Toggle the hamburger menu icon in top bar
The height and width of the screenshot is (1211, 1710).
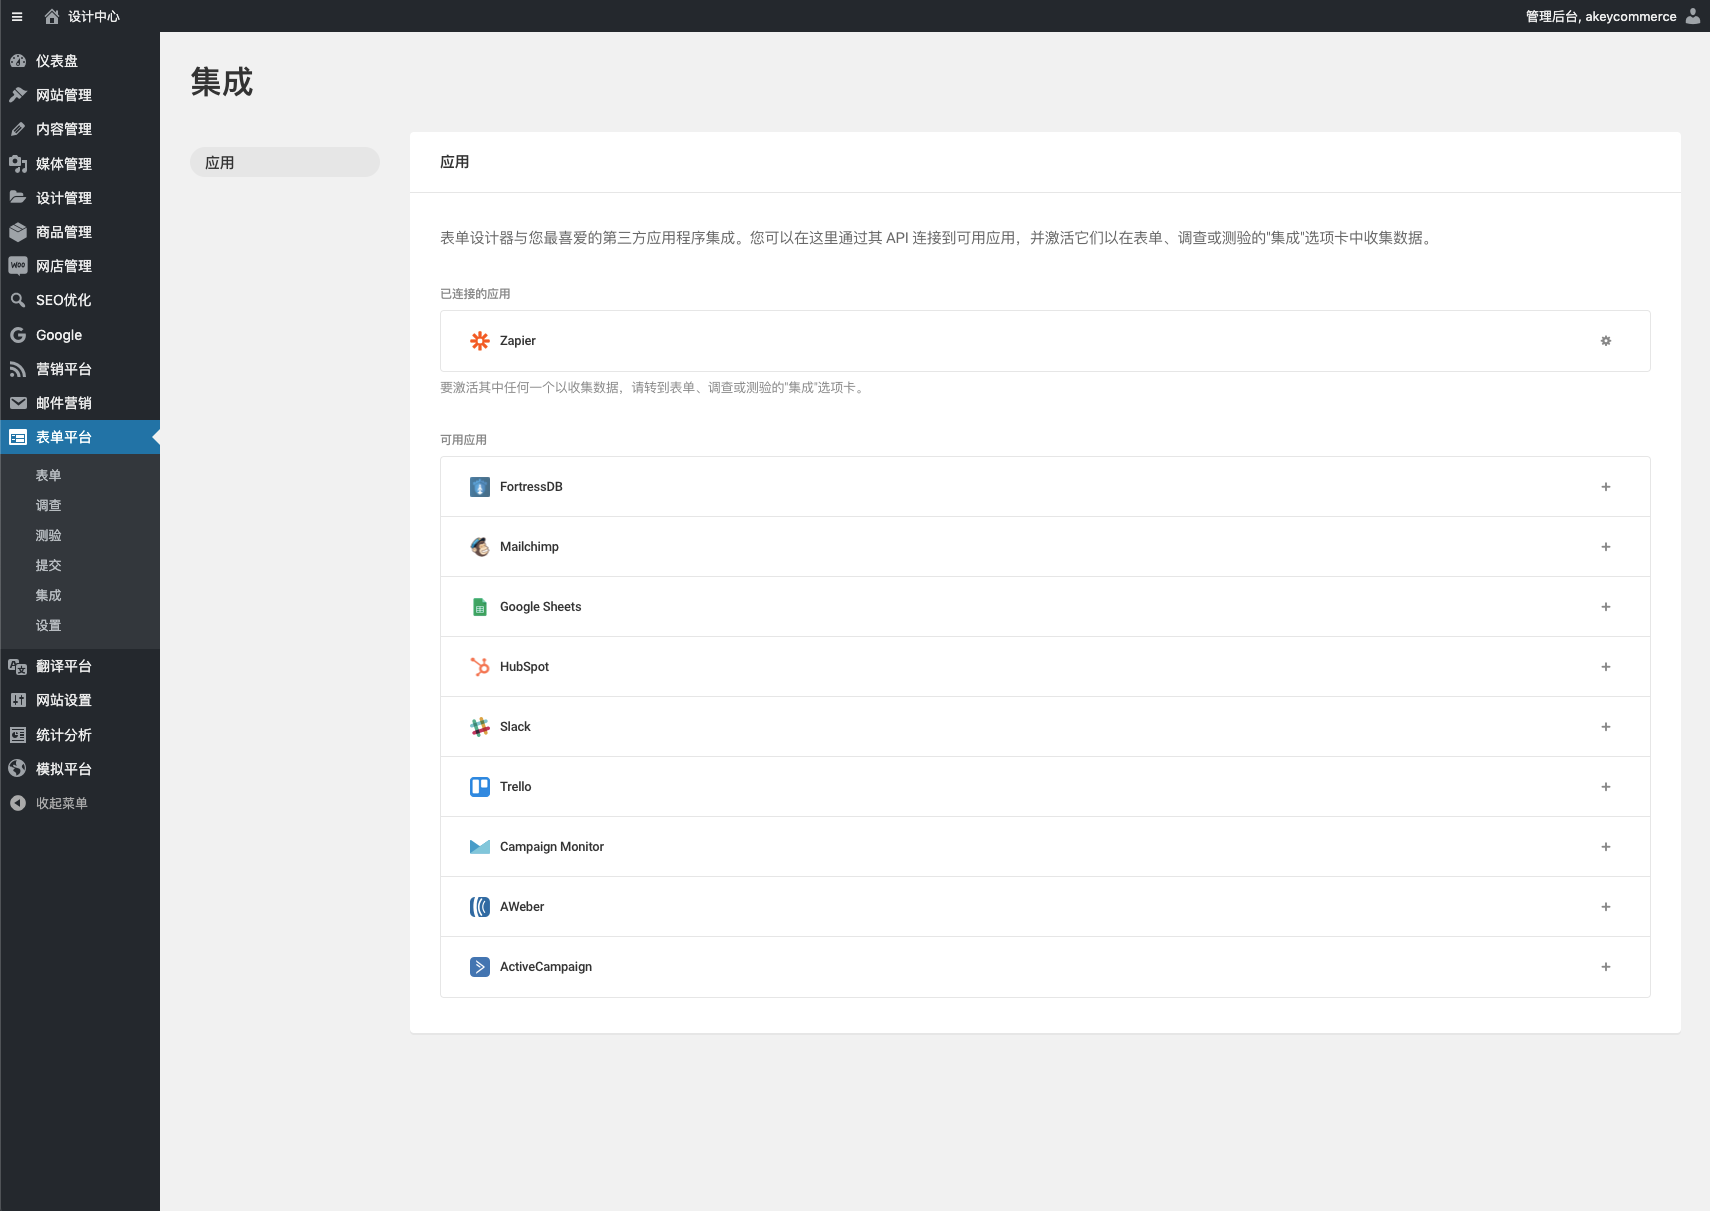pos(17,16)
